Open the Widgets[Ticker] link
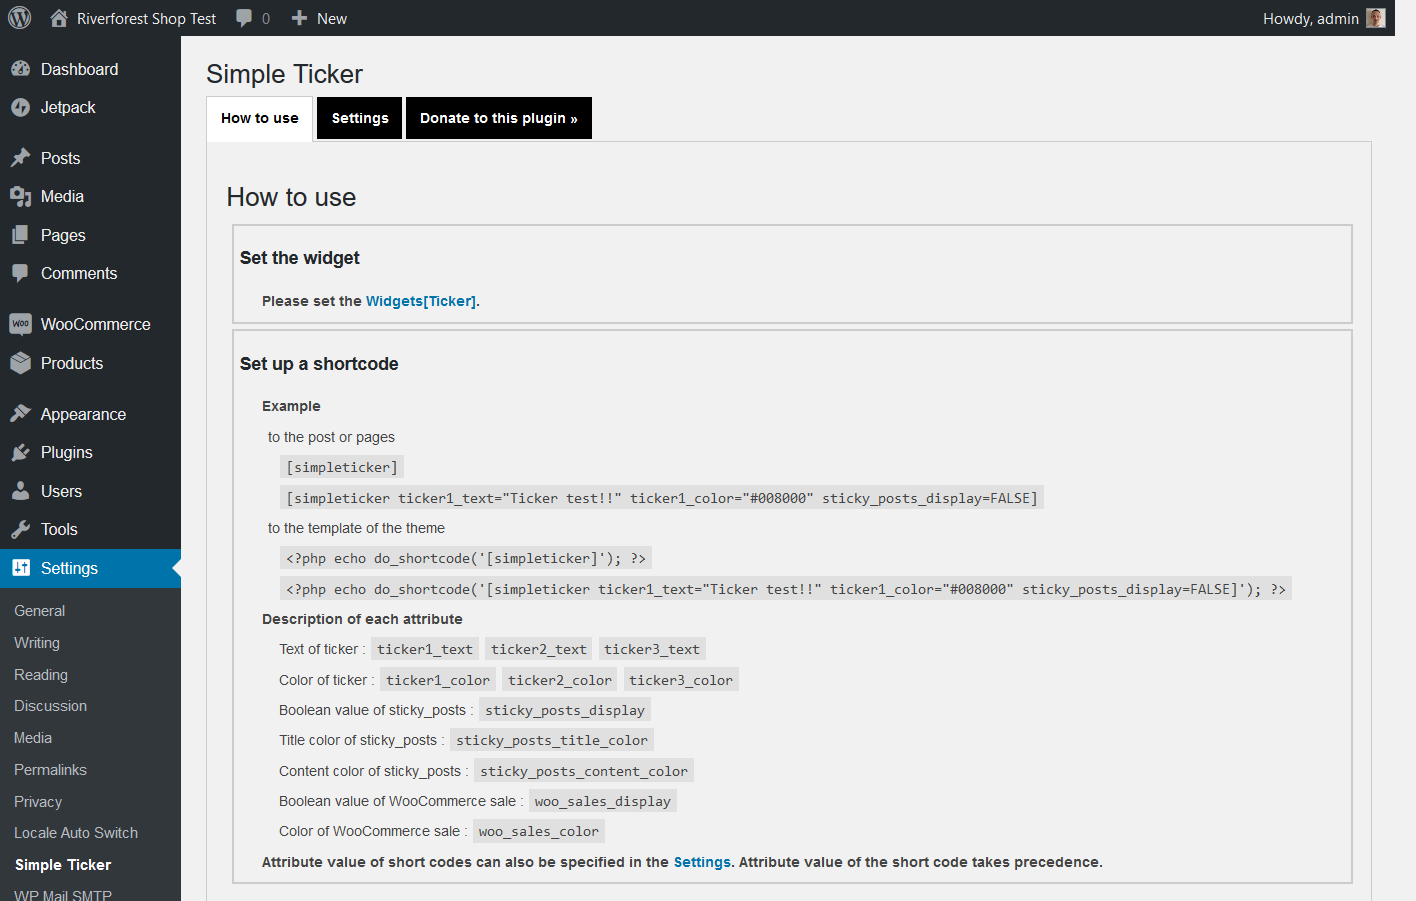The height and width of the screenshot is (901, 1416). [421, 301]
